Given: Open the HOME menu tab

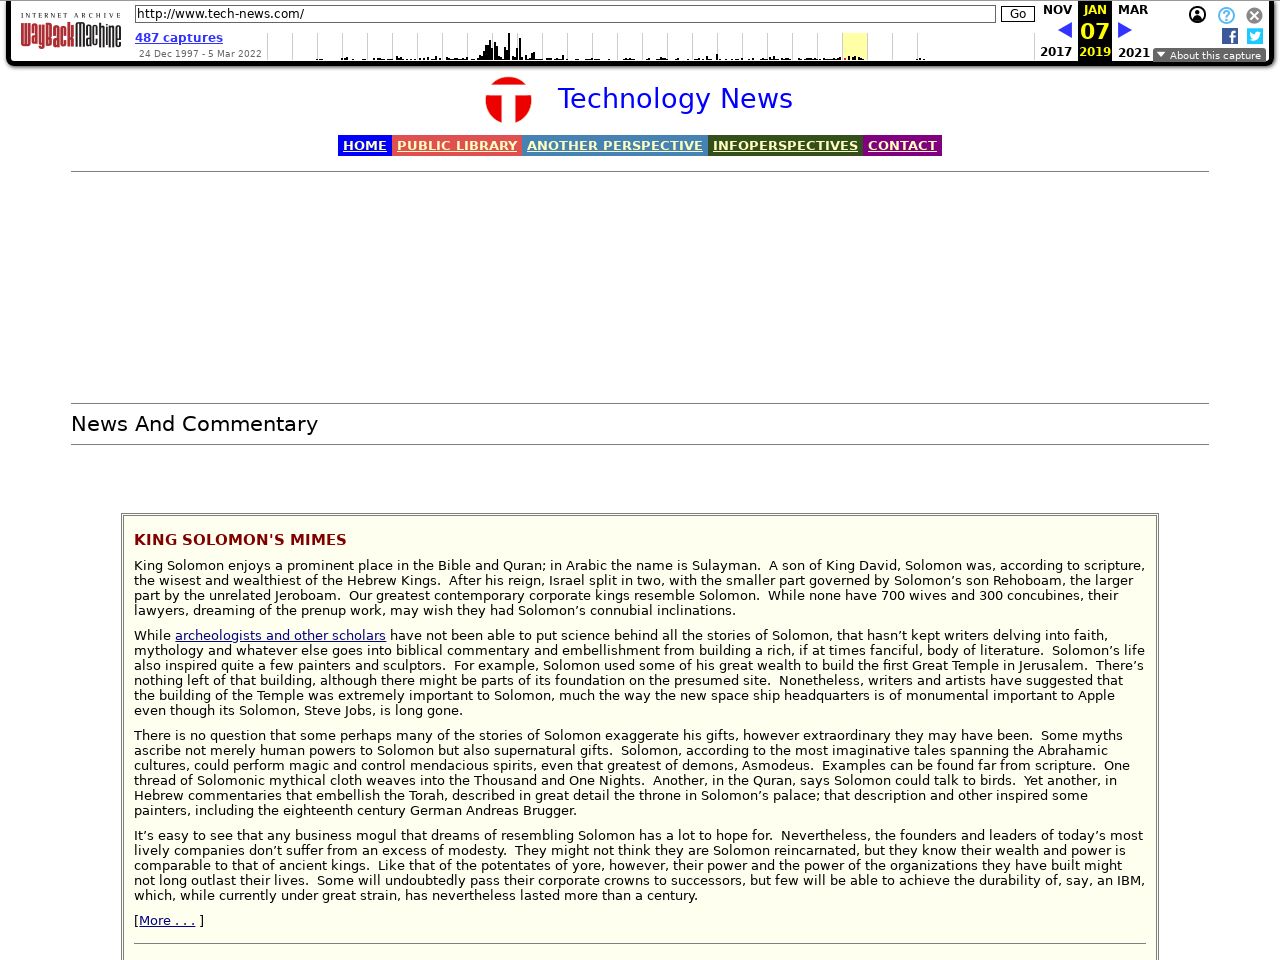Looking at the screenshot, I should coord(364,146).
